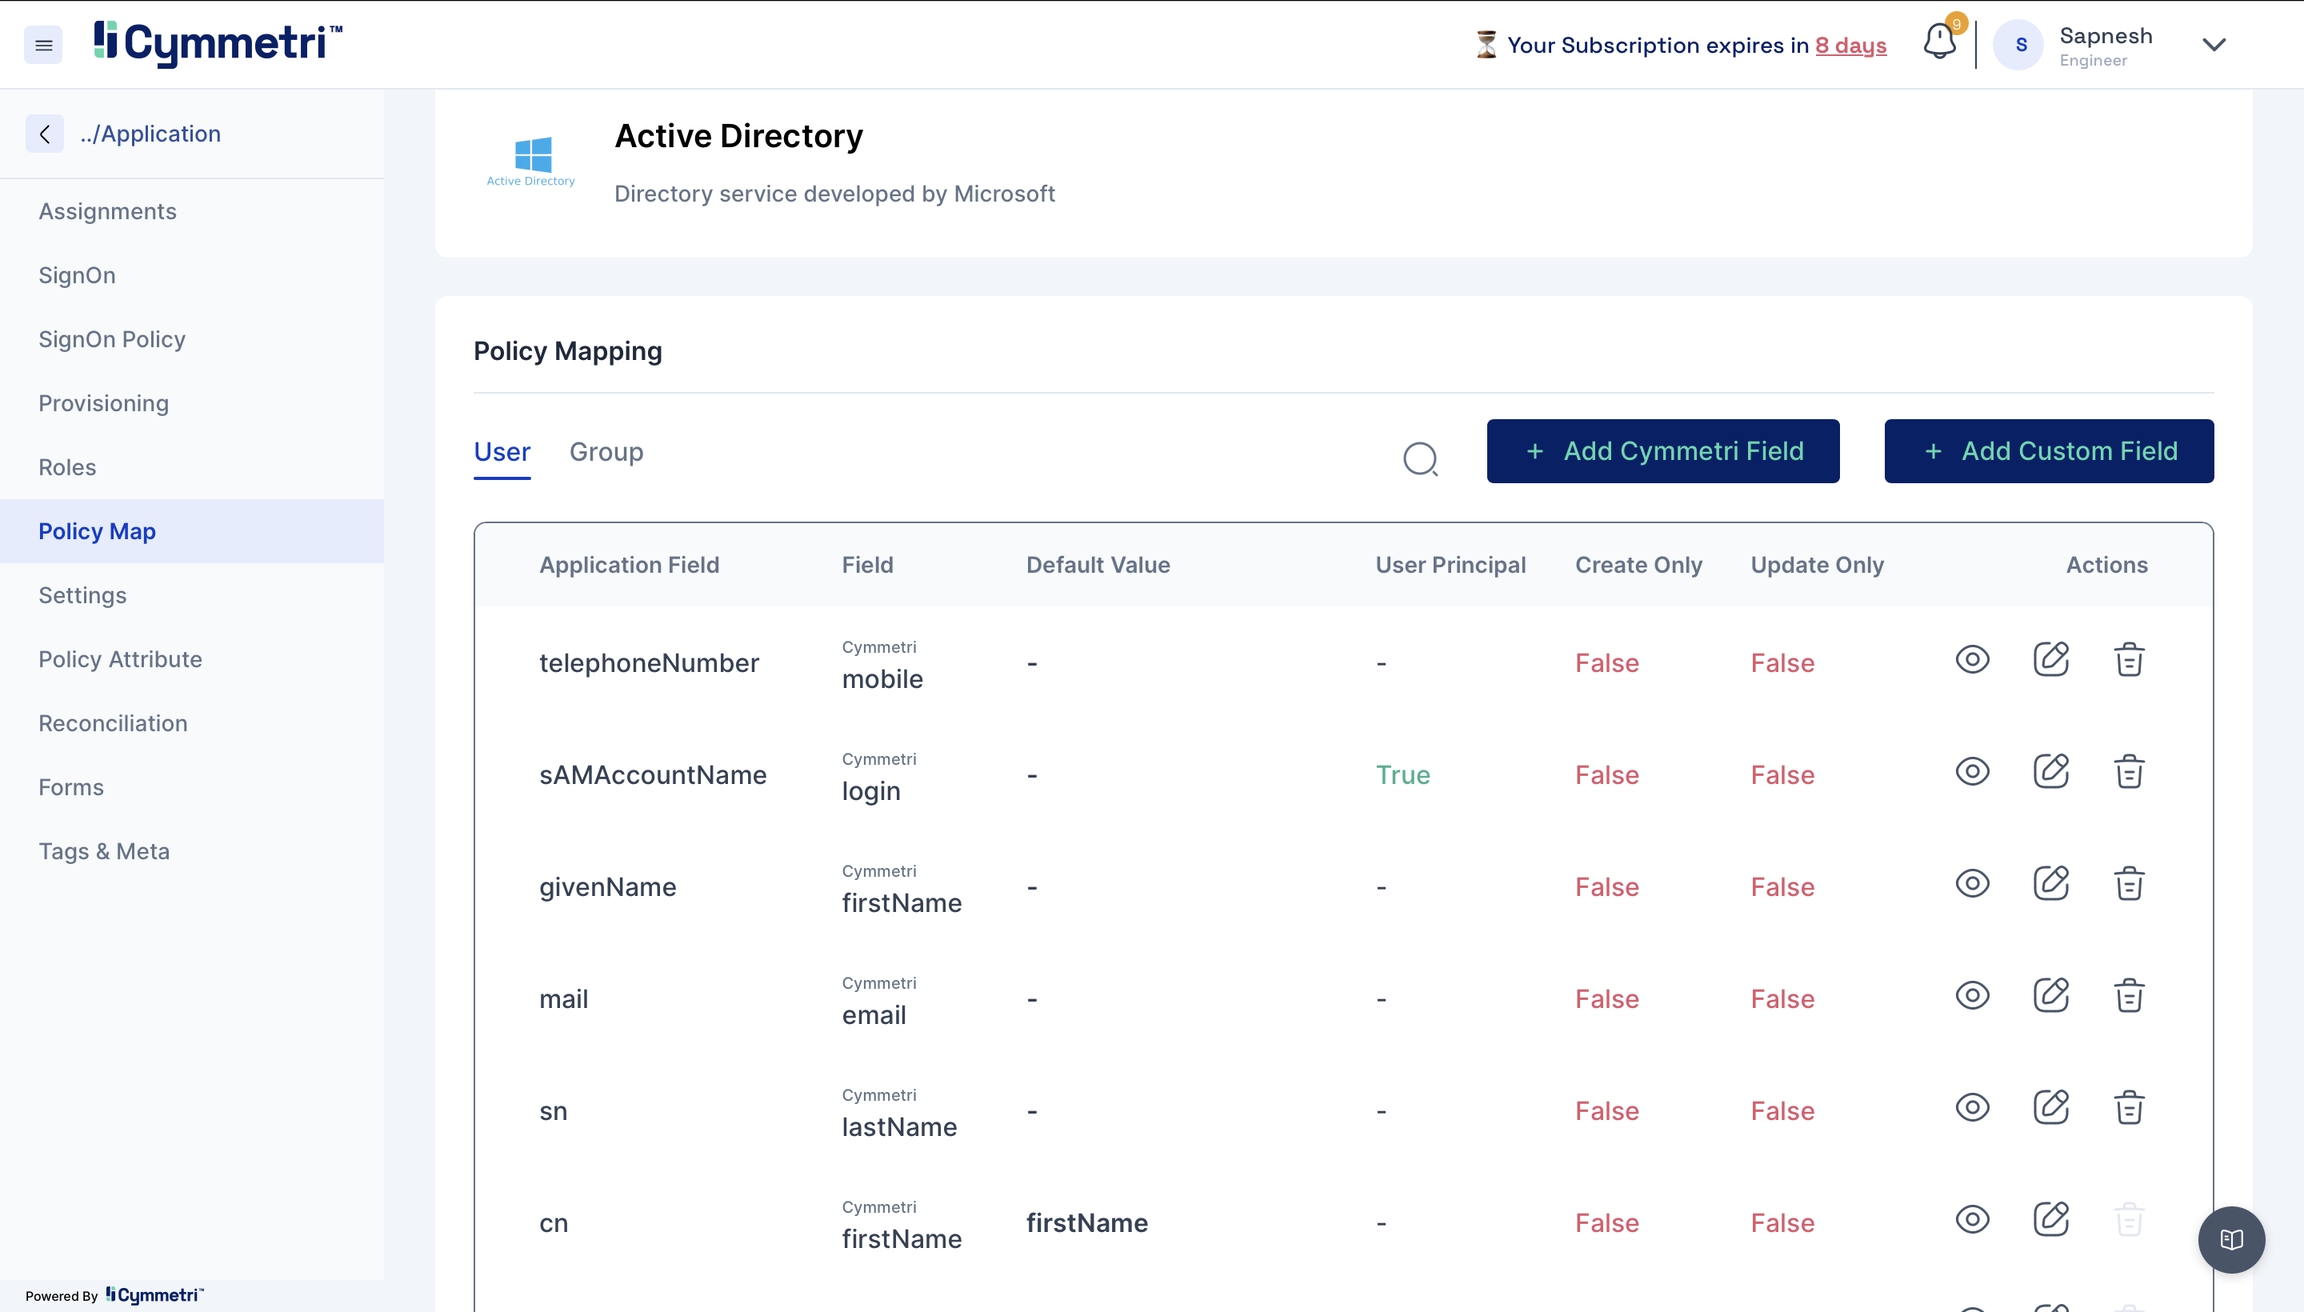Show details for mail mapping
The height and width of the screenshot is (1312, 2304).
(1972, 996)
